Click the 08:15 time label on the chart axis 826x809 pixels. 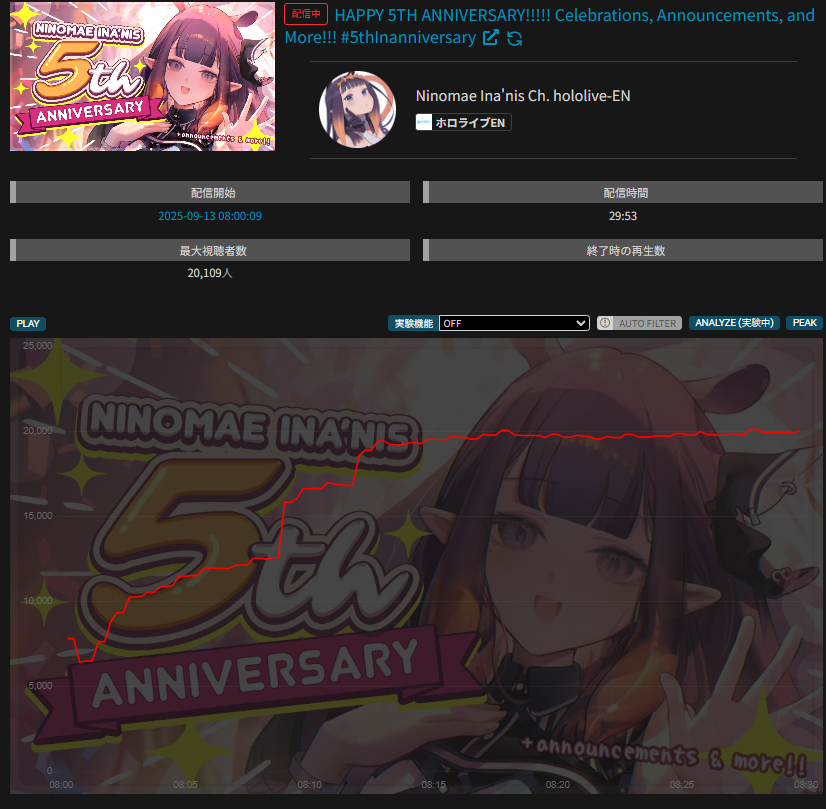(x=434, y=785)
